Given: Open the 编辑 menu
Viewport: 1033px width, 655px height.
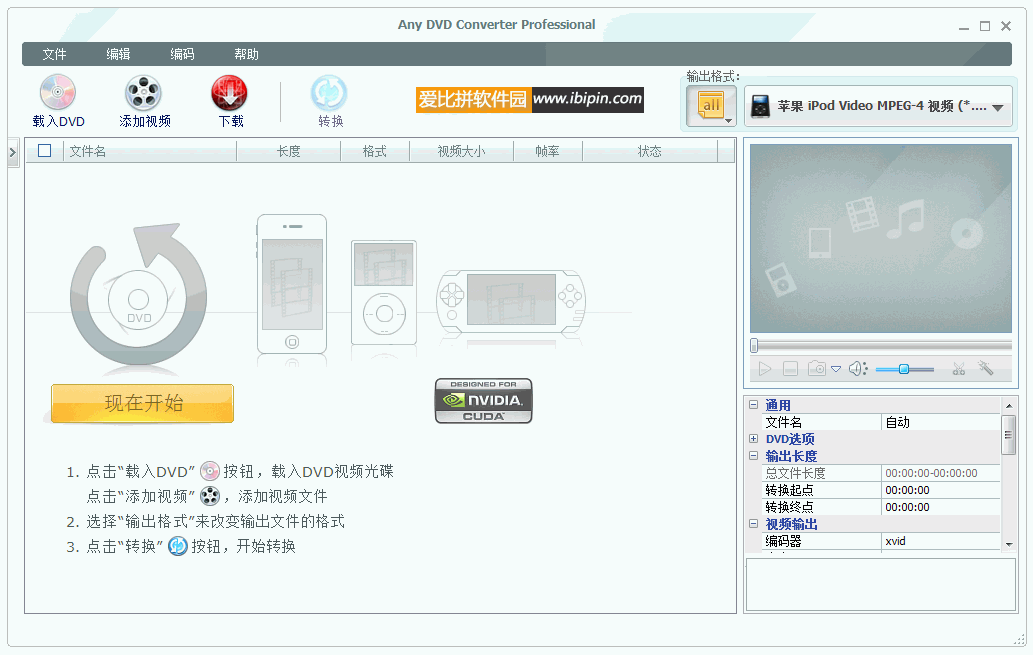Looking at the screenshot, I should (119, 54).
